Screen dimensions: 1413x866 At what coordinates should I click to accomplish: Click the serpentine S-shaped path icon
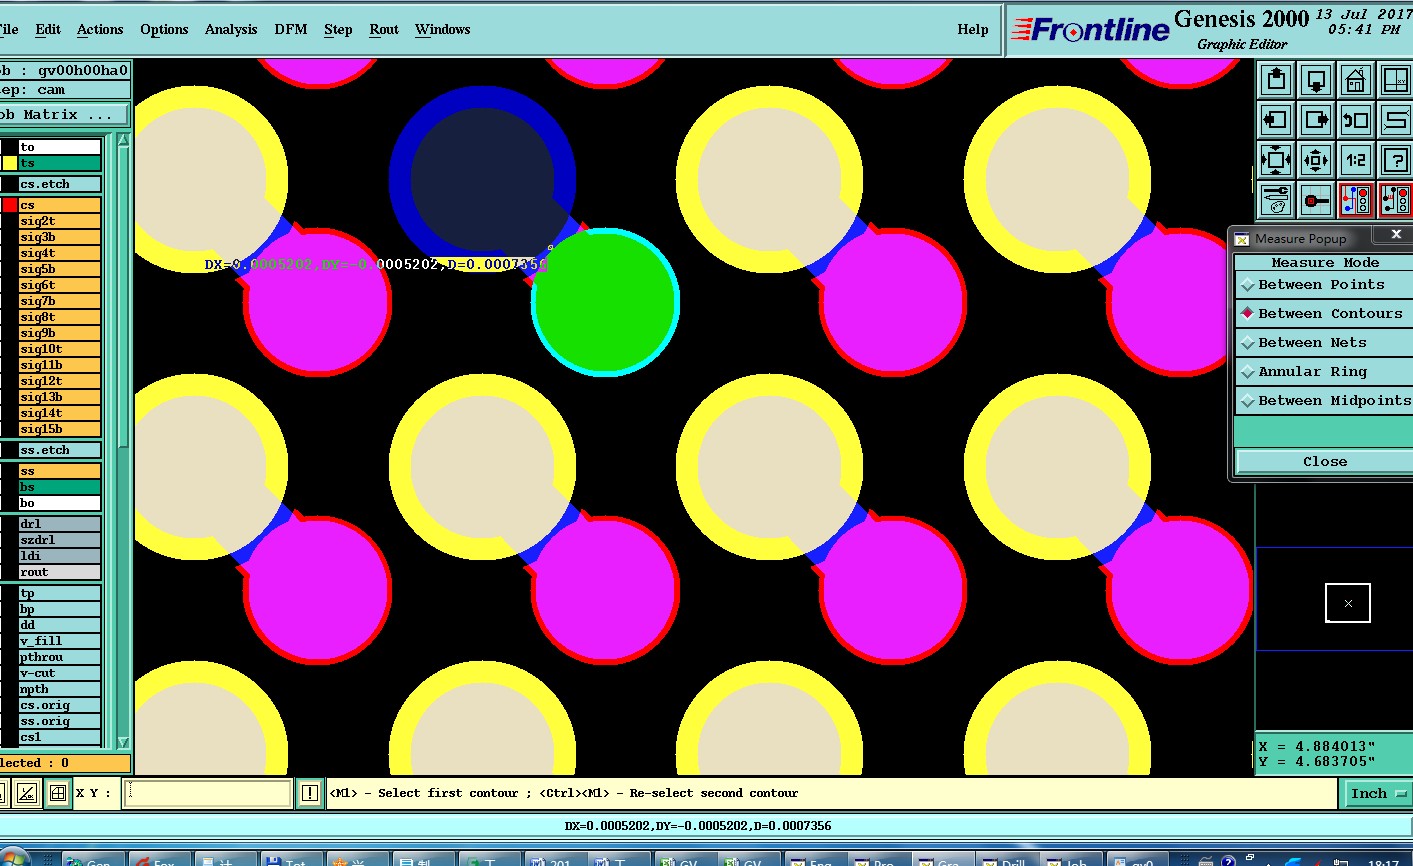1395,120
